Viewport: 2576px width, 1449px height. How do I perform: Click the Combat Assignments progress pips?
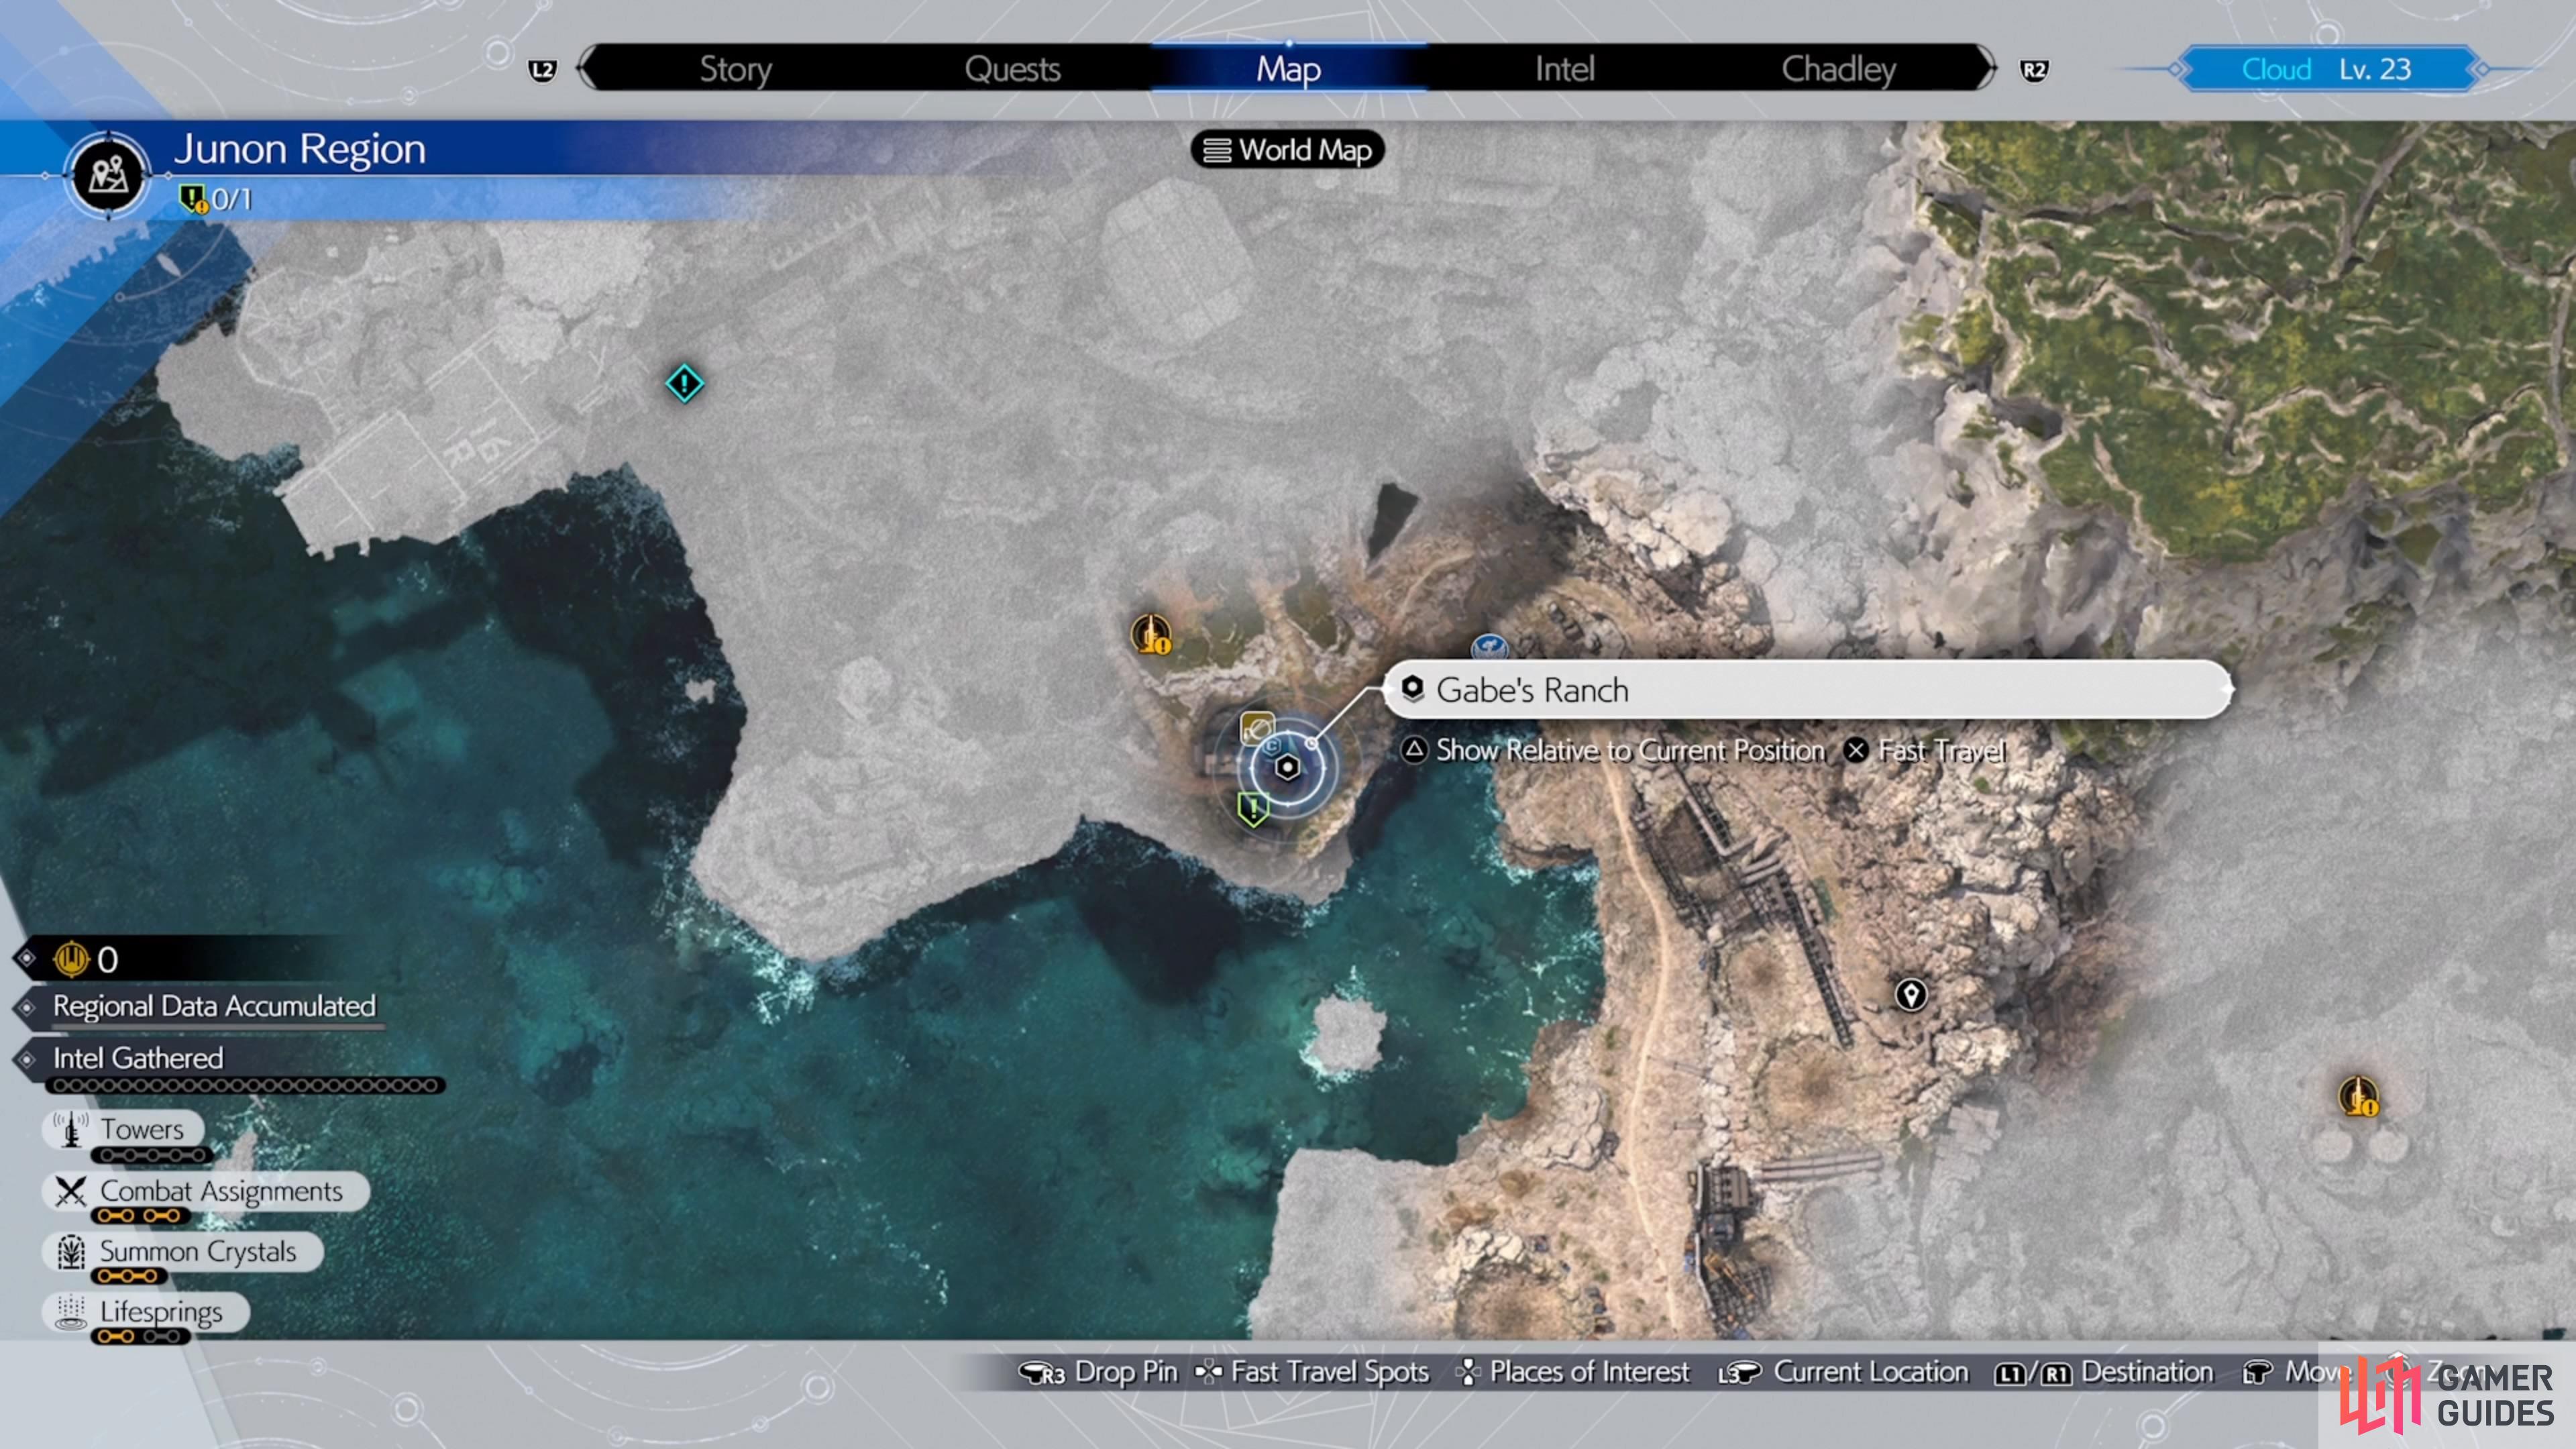(x=140, y=1216)
